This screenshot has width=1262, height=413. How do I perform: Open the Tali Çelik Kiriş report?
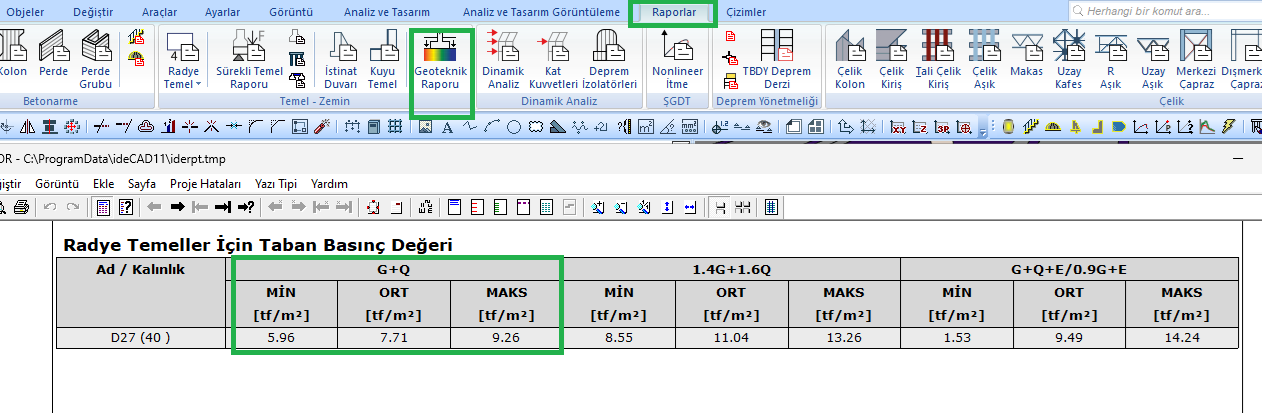[x=938, y=60]
